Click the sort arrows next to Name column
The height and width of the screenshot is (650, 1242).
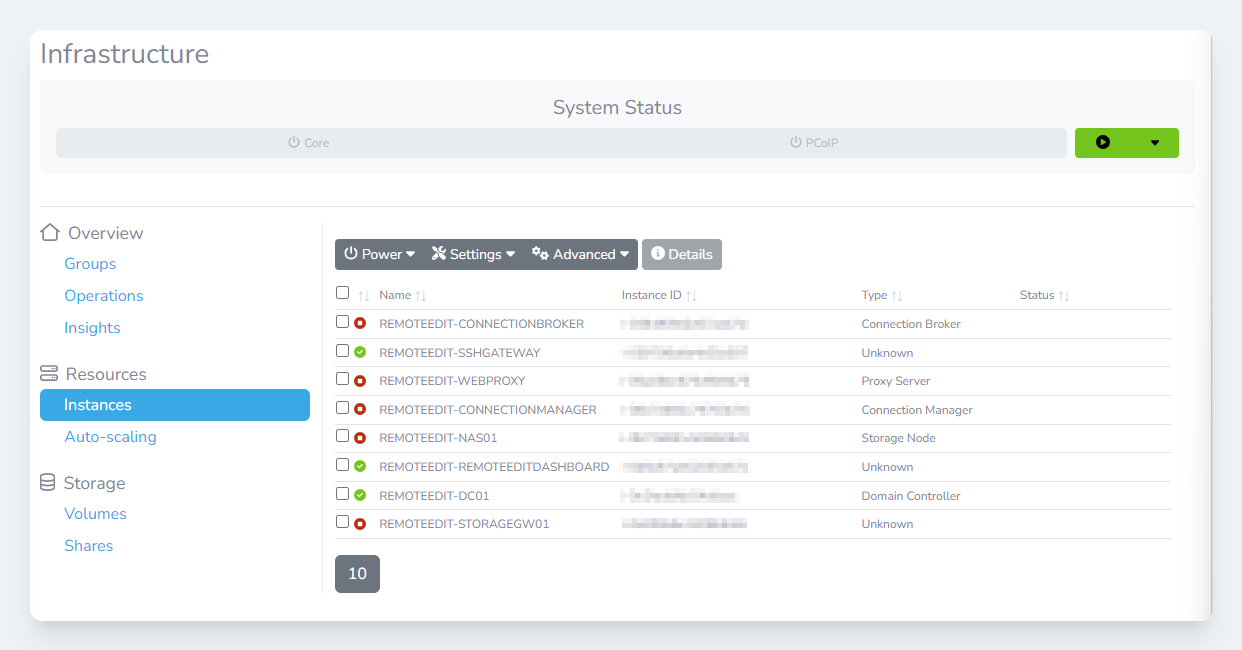click(x=421, y=296)
